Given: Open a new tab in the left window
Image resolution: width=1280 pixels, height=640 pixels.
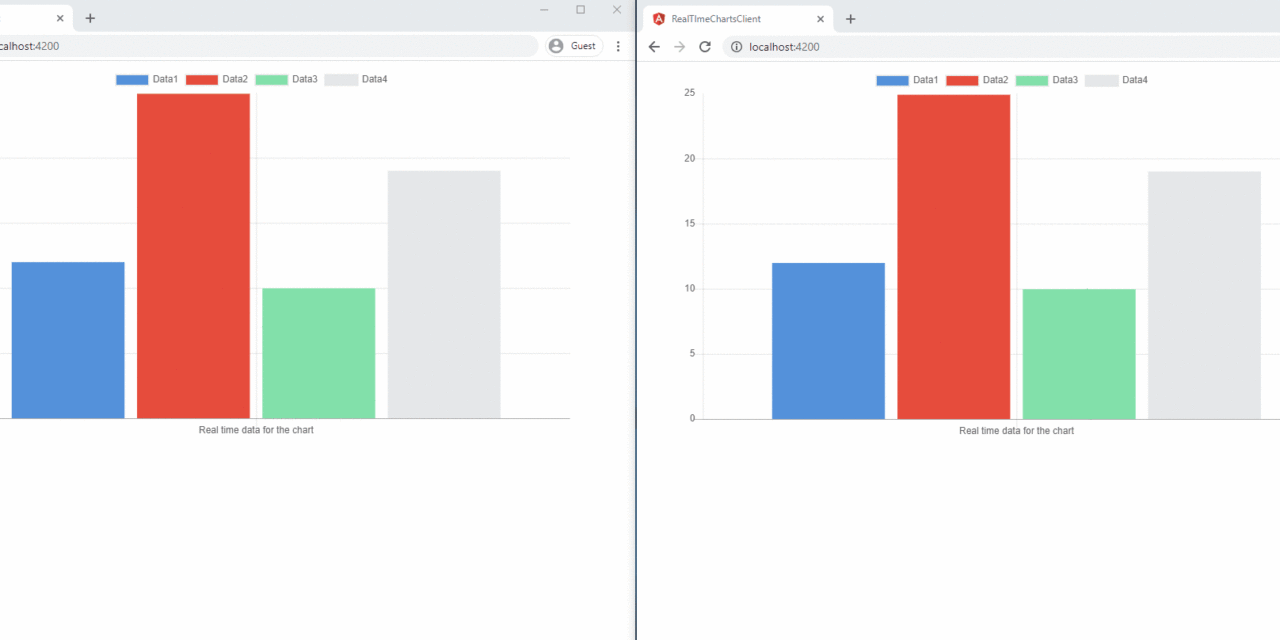Looking at the screenshot, I should point(90,18).
